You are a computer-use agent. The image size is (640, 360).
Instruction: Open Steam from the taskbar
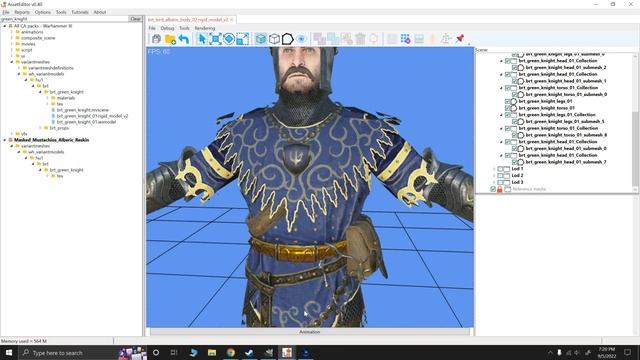(x=249, y=353)
